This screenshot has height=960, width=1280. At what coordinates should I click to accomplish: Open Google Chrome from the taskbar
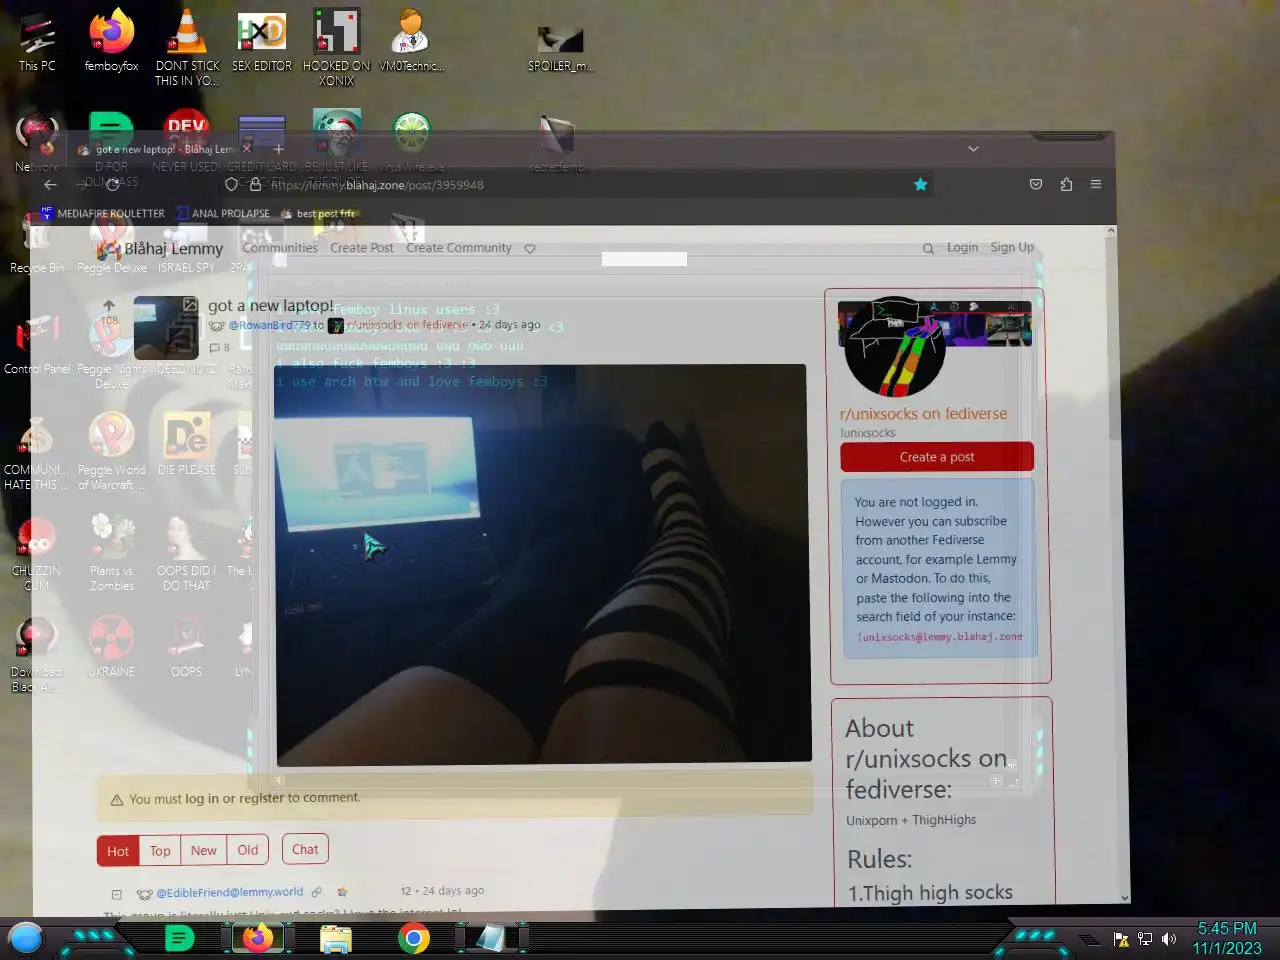(414, 938)
